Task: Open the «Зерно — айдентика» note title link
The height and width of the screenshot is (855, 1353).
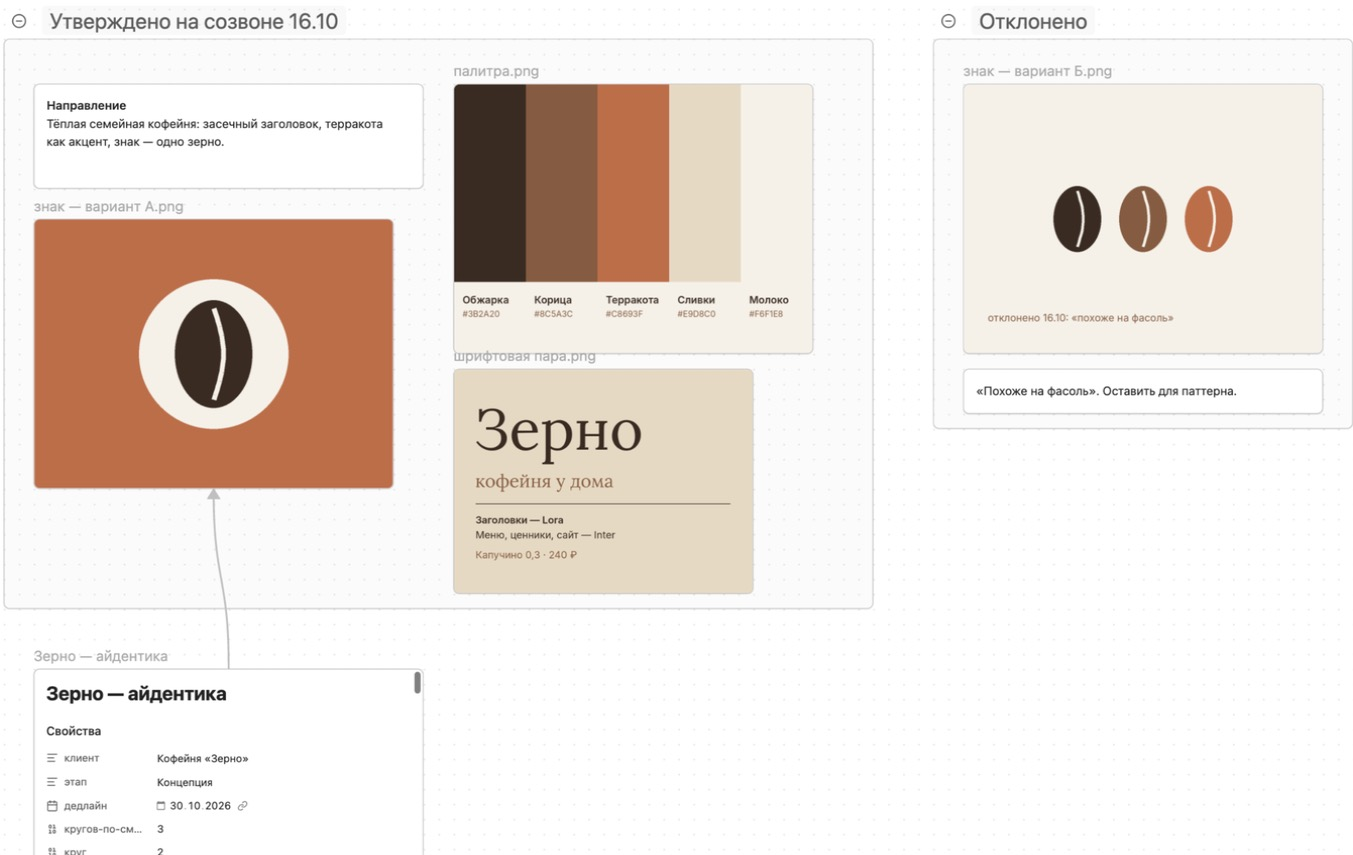Action: pos(101,656)
